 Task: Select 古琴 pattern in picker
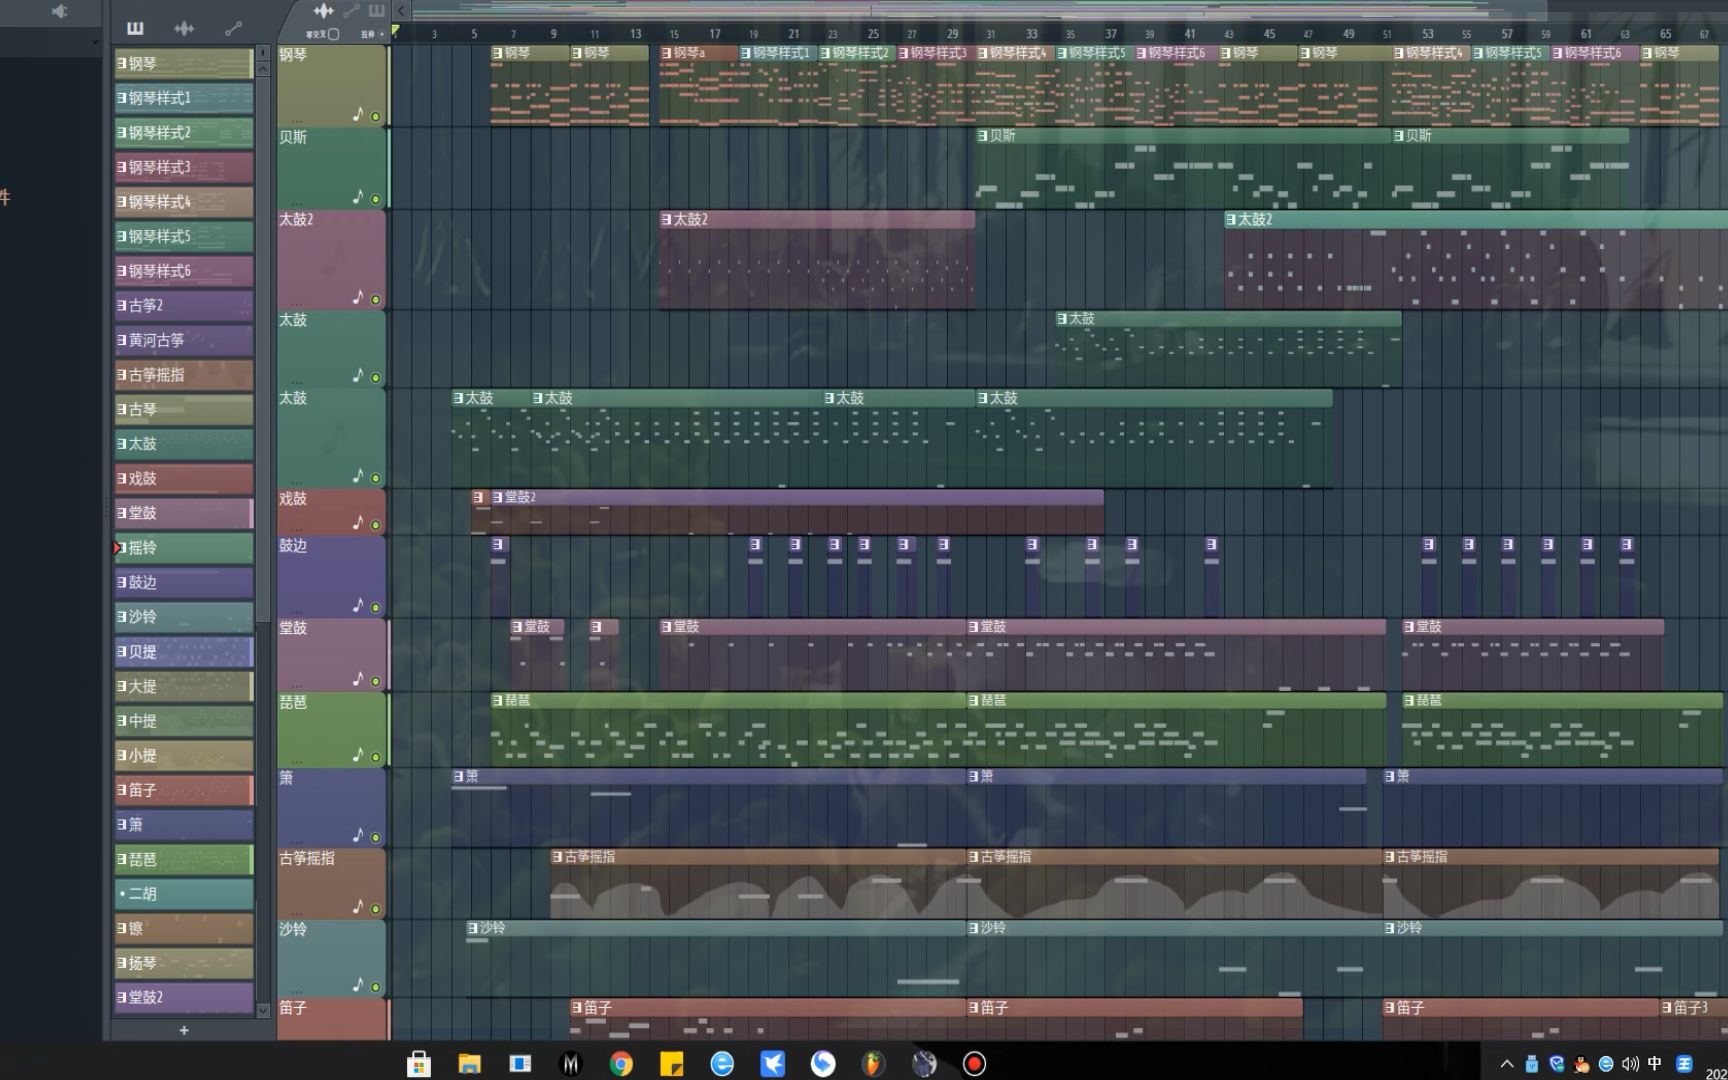(x=184, y=410)
